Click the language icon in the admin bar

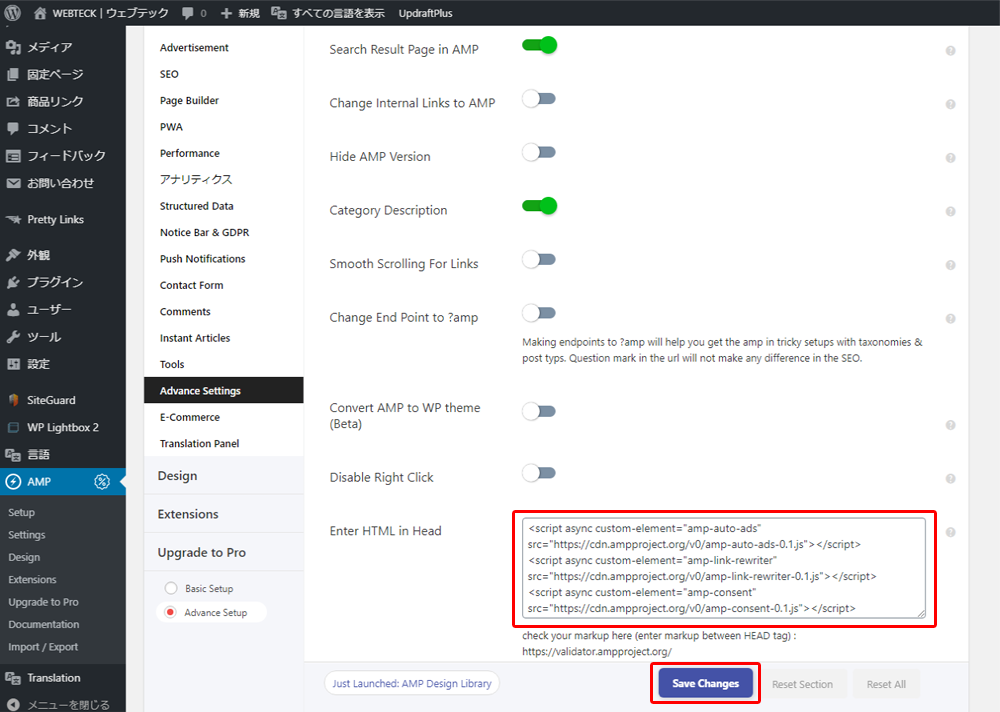(x=279, y=13)
